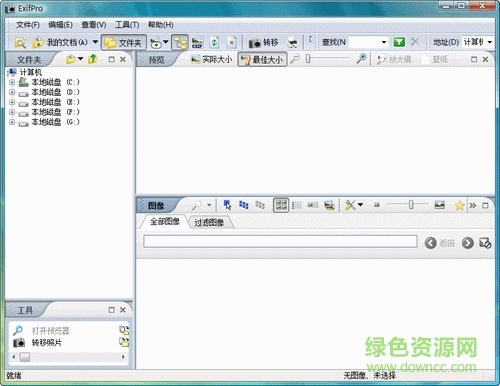Viewport: 500px width, 386px height.
Task: Open the 查看(V) menu
Action: click(94, 25)
